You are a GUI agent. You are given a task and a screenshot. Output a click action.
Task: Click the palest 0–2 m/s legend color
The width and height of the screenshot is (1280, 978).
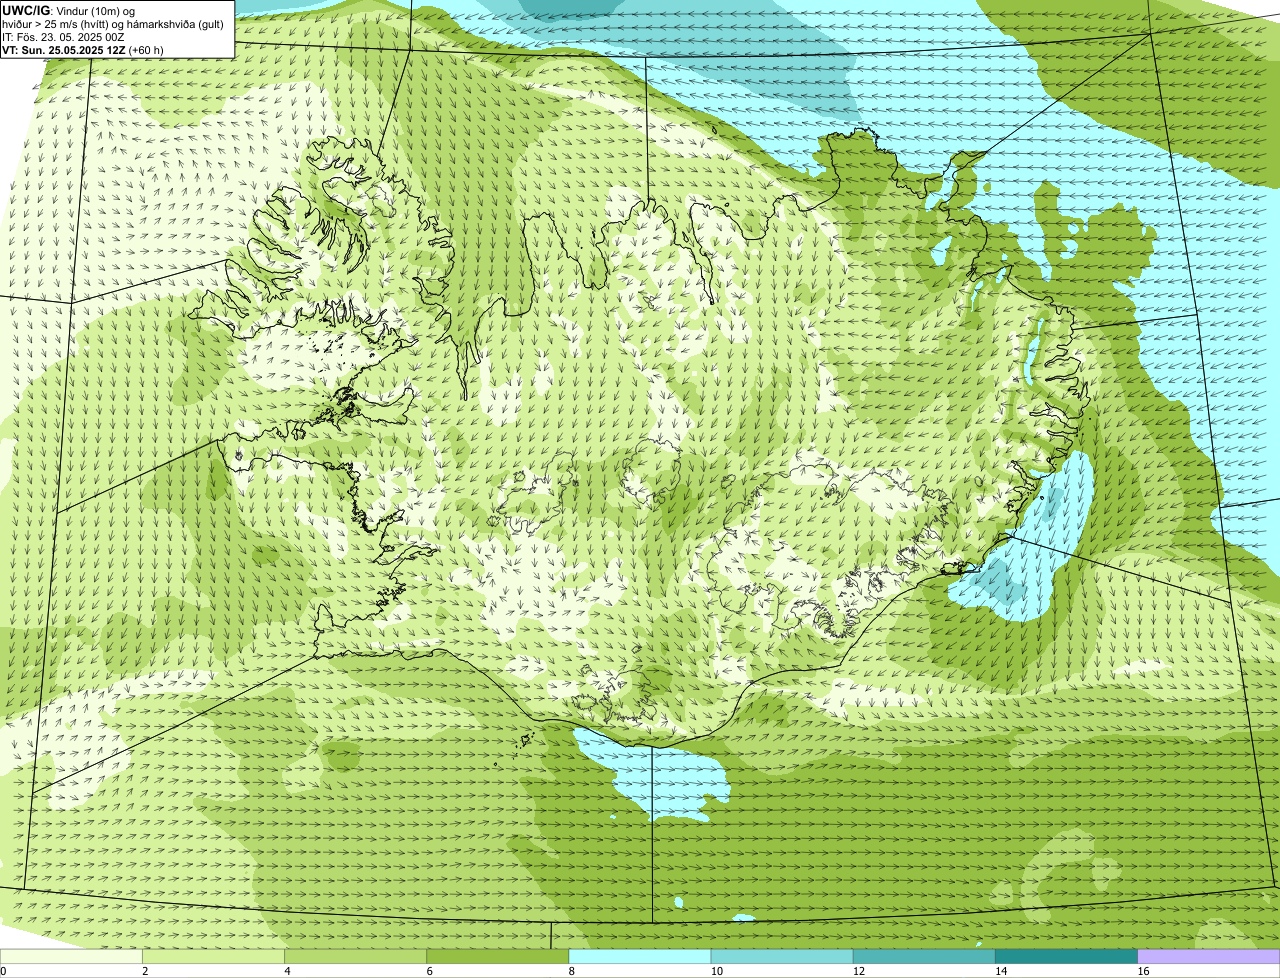(72, 957)
